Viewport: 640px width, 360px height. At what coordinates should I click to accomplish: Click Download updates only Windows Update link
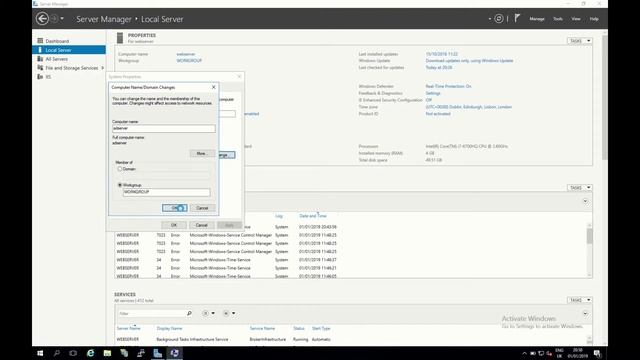click(x=469, y=61)
